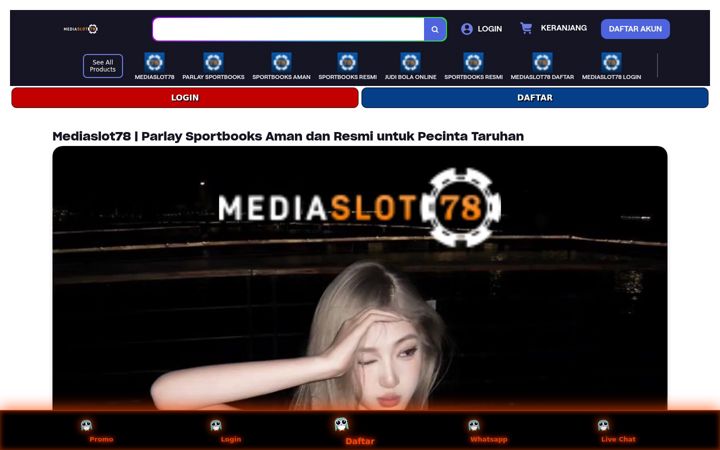
Task: Click the Promo icon in bottom bar
Action: pyautogui.click(x=86, y=425)
